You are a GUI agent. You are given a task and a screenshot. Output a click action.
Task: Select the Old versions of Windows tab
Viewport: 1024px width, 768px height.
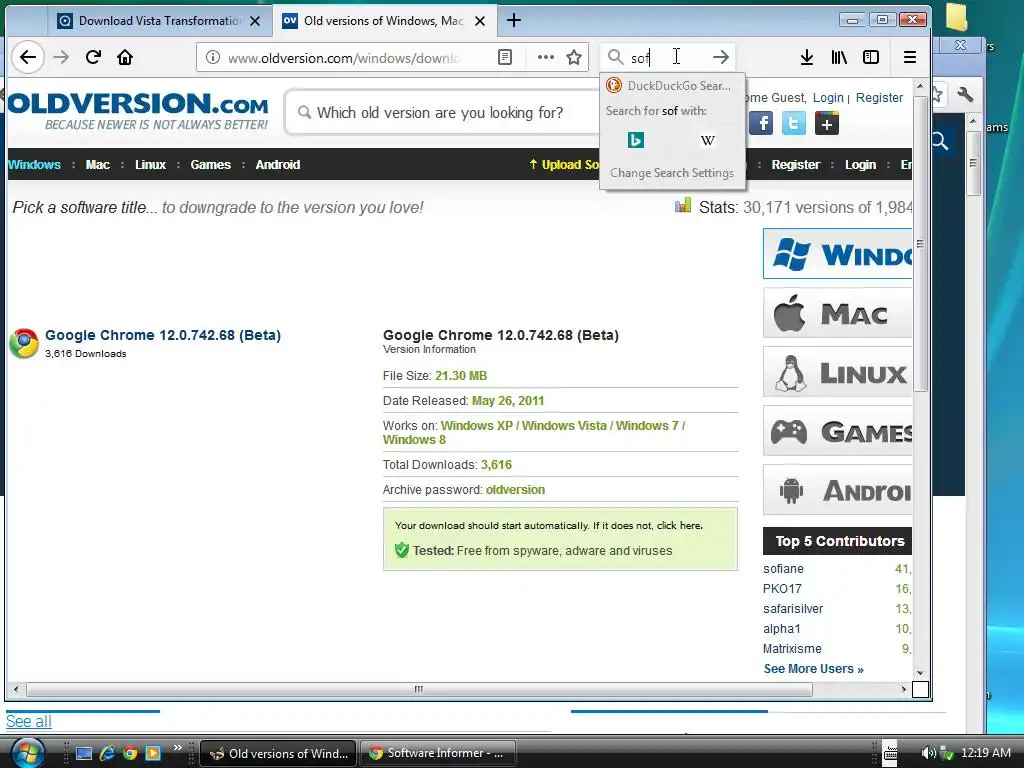click(x=384, y=21)
